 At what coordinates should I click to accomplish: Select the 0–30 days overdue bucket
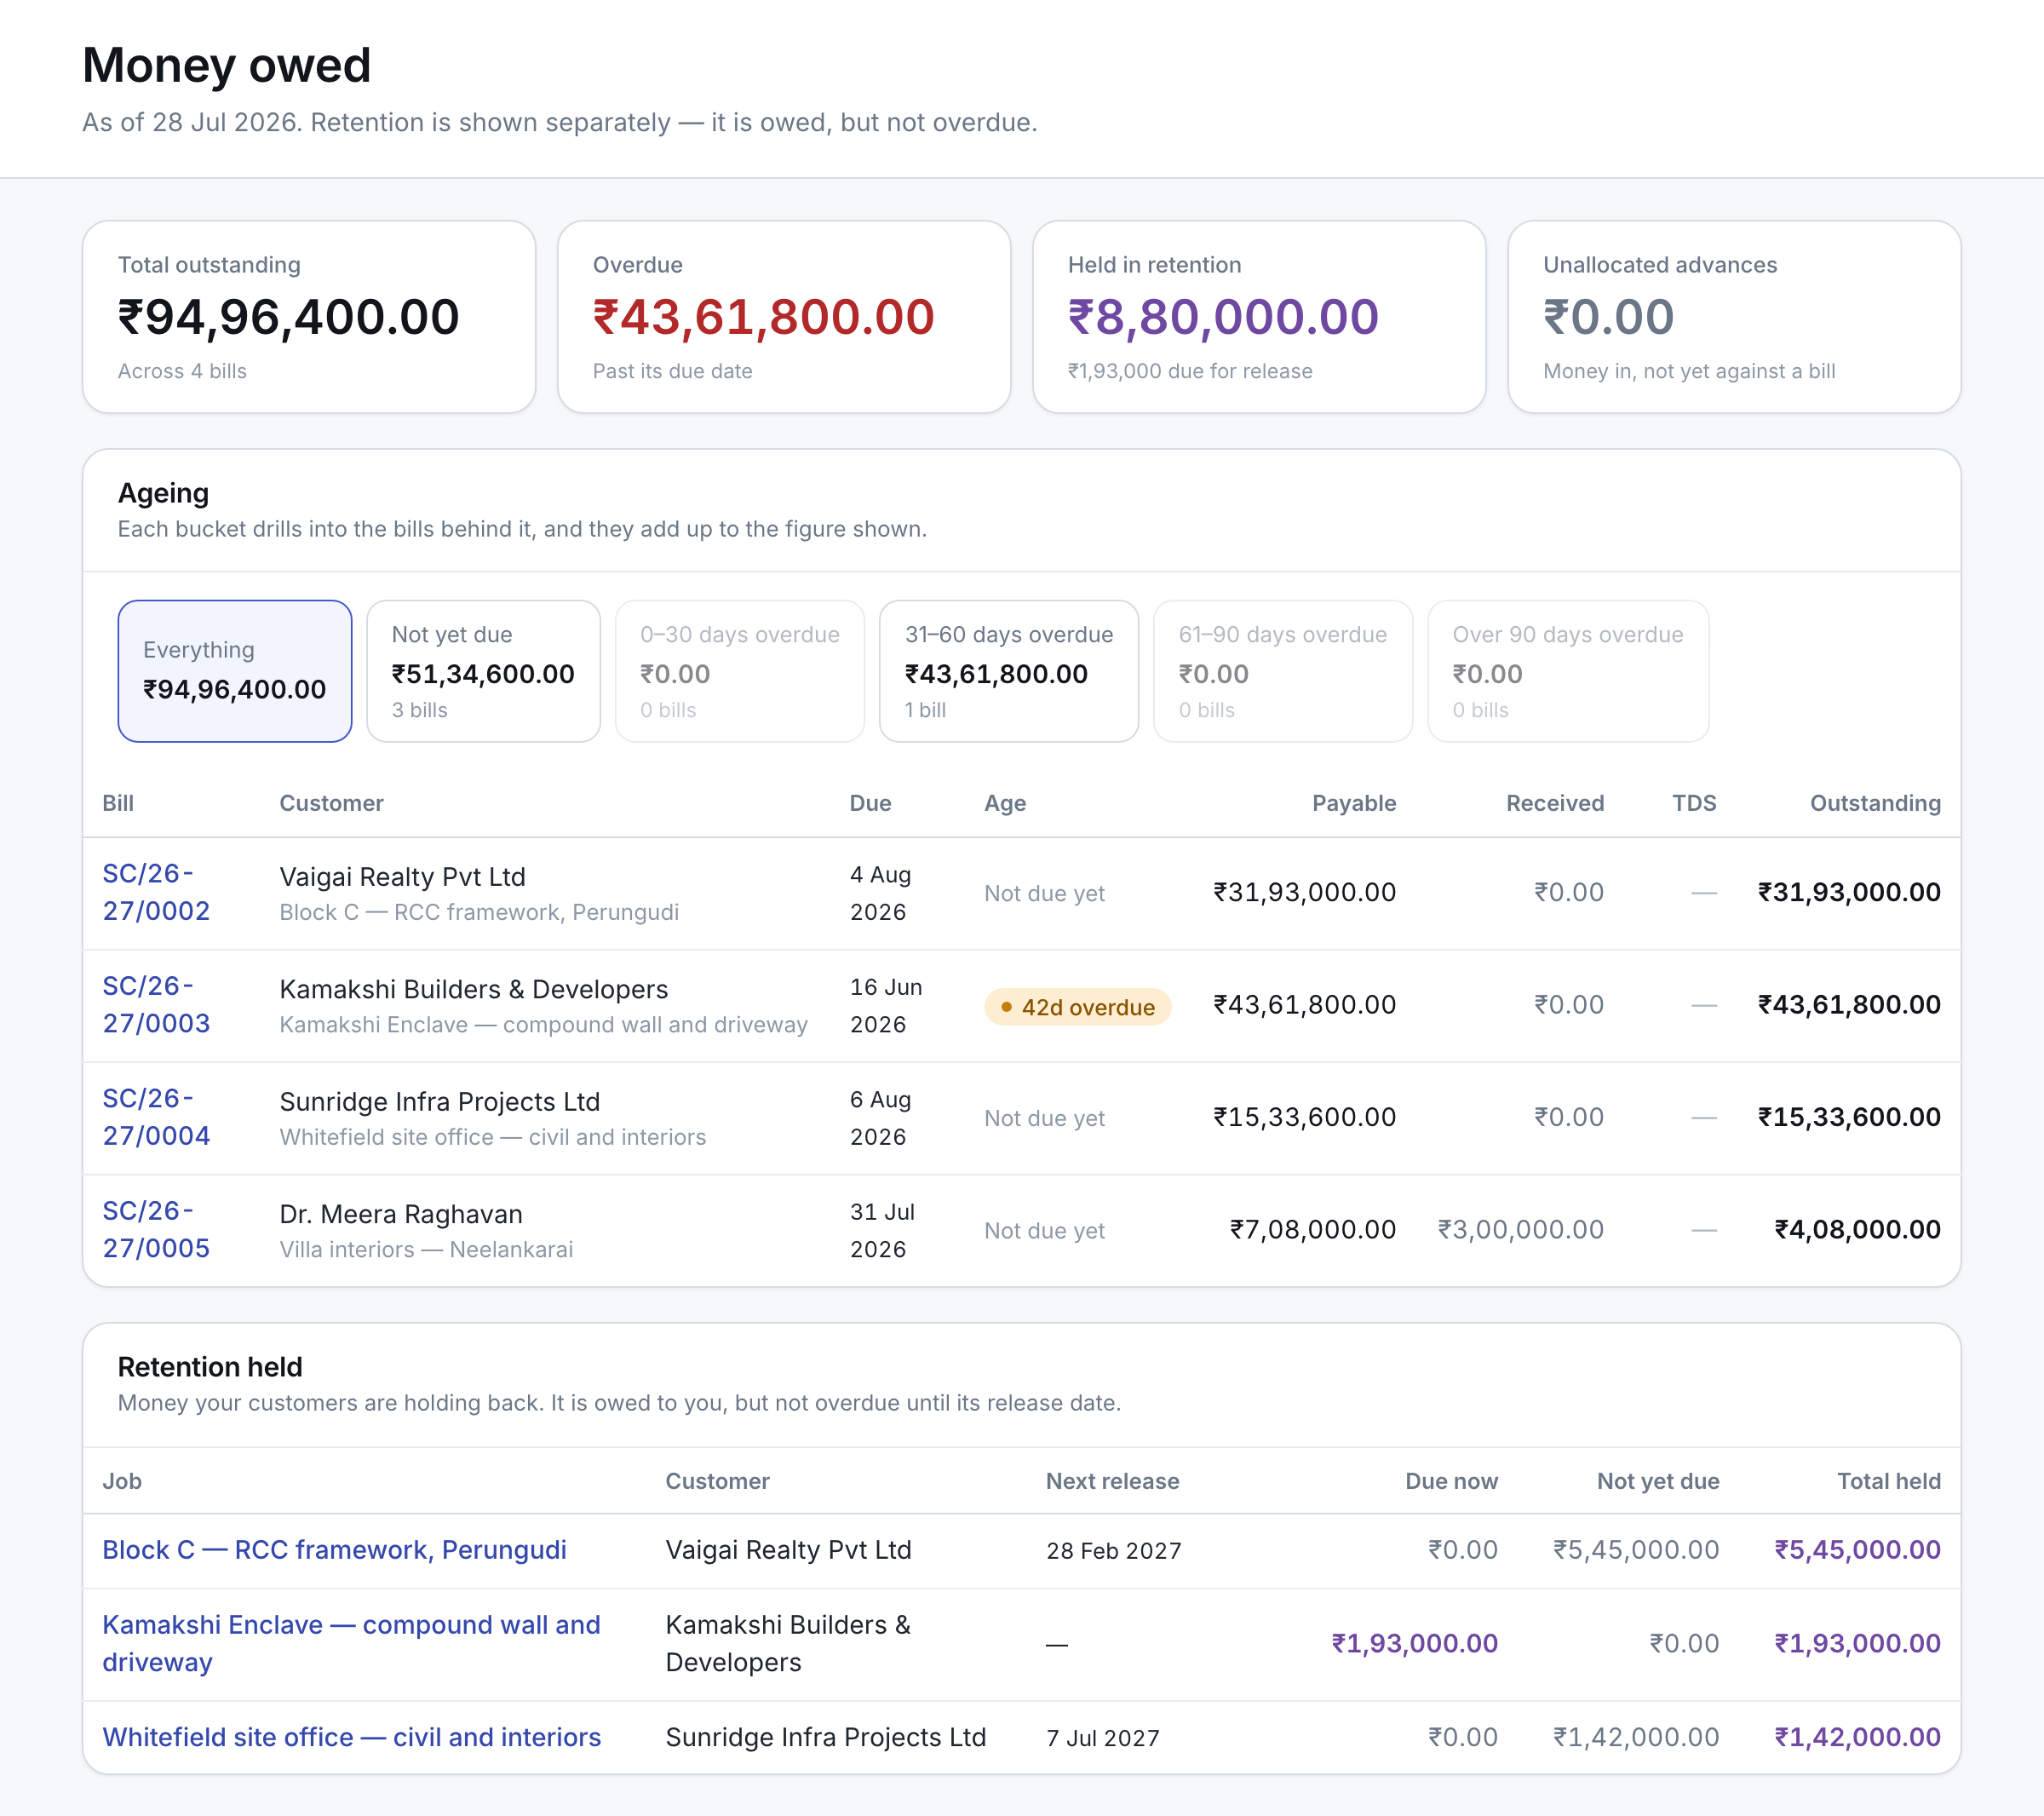(x=739, y=671)
